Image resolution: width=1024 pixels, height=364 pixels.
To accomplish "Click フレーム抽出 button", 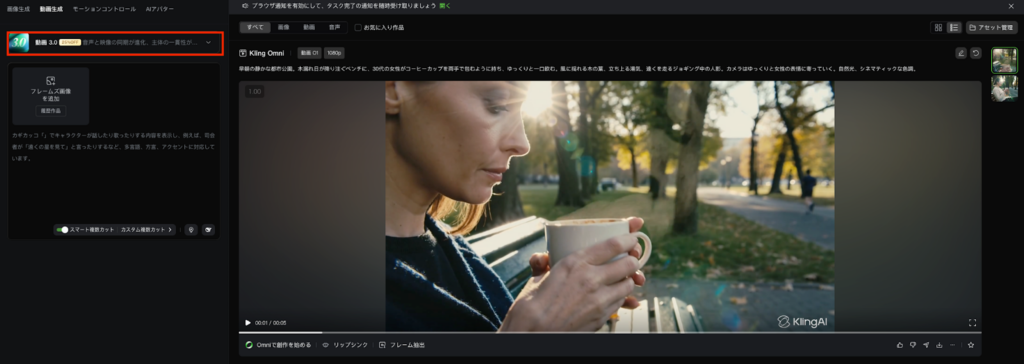I will [x=402, y=344].
